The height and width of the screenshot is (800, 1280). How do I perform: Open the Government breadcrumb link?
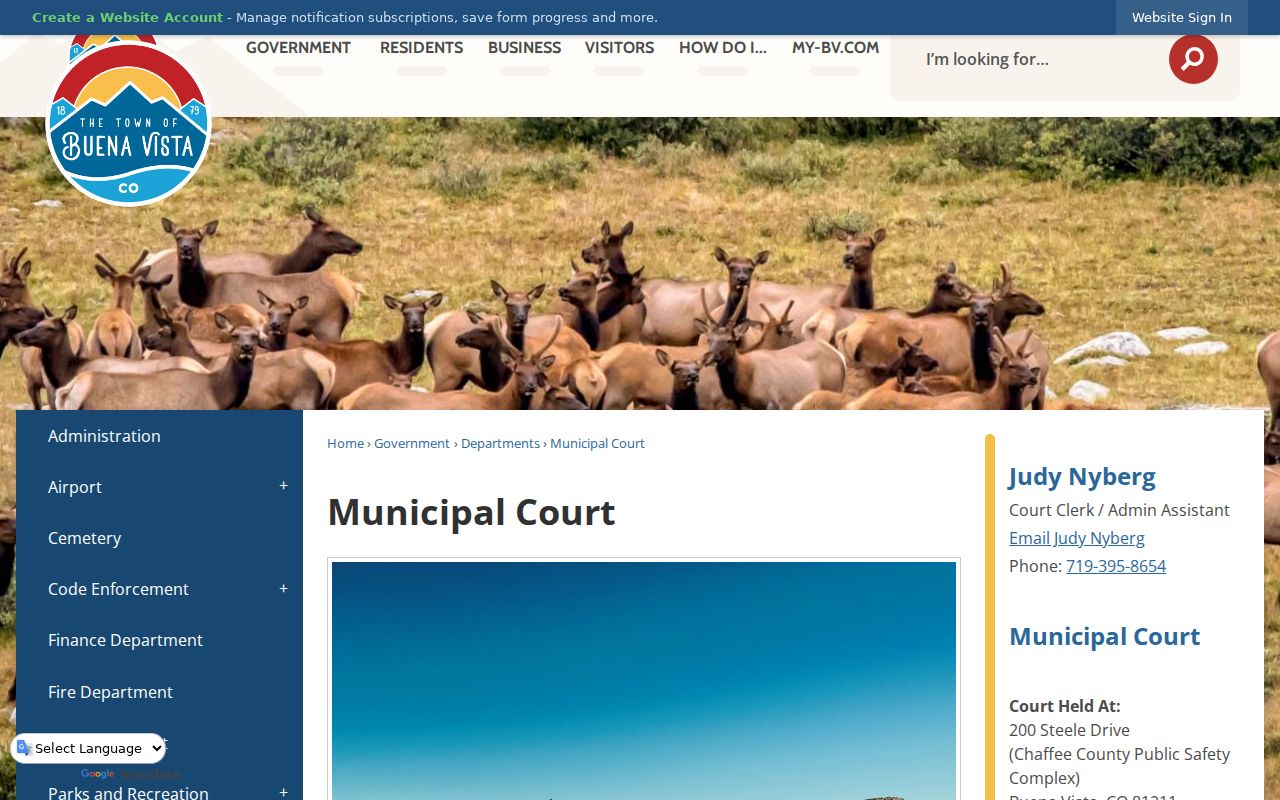412,443
